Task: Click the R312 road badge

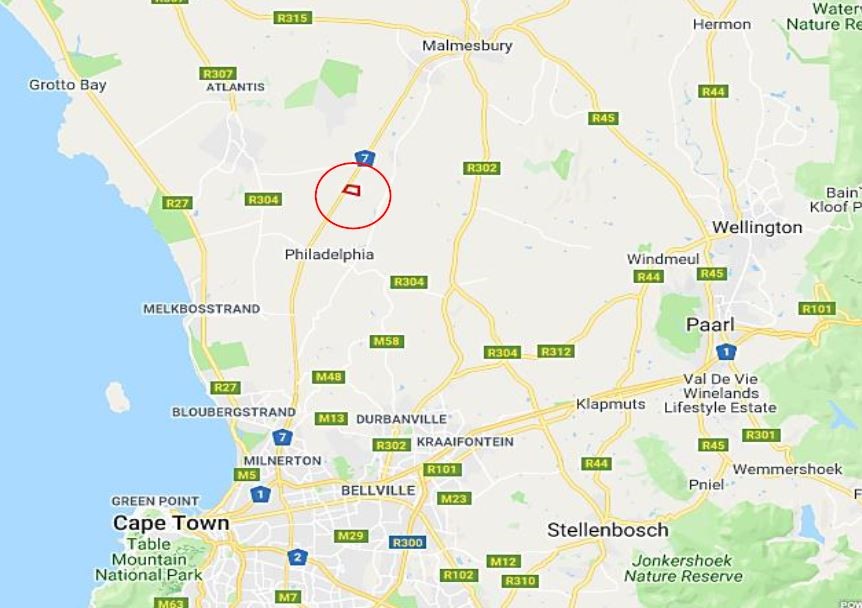Action: [556, 351]
